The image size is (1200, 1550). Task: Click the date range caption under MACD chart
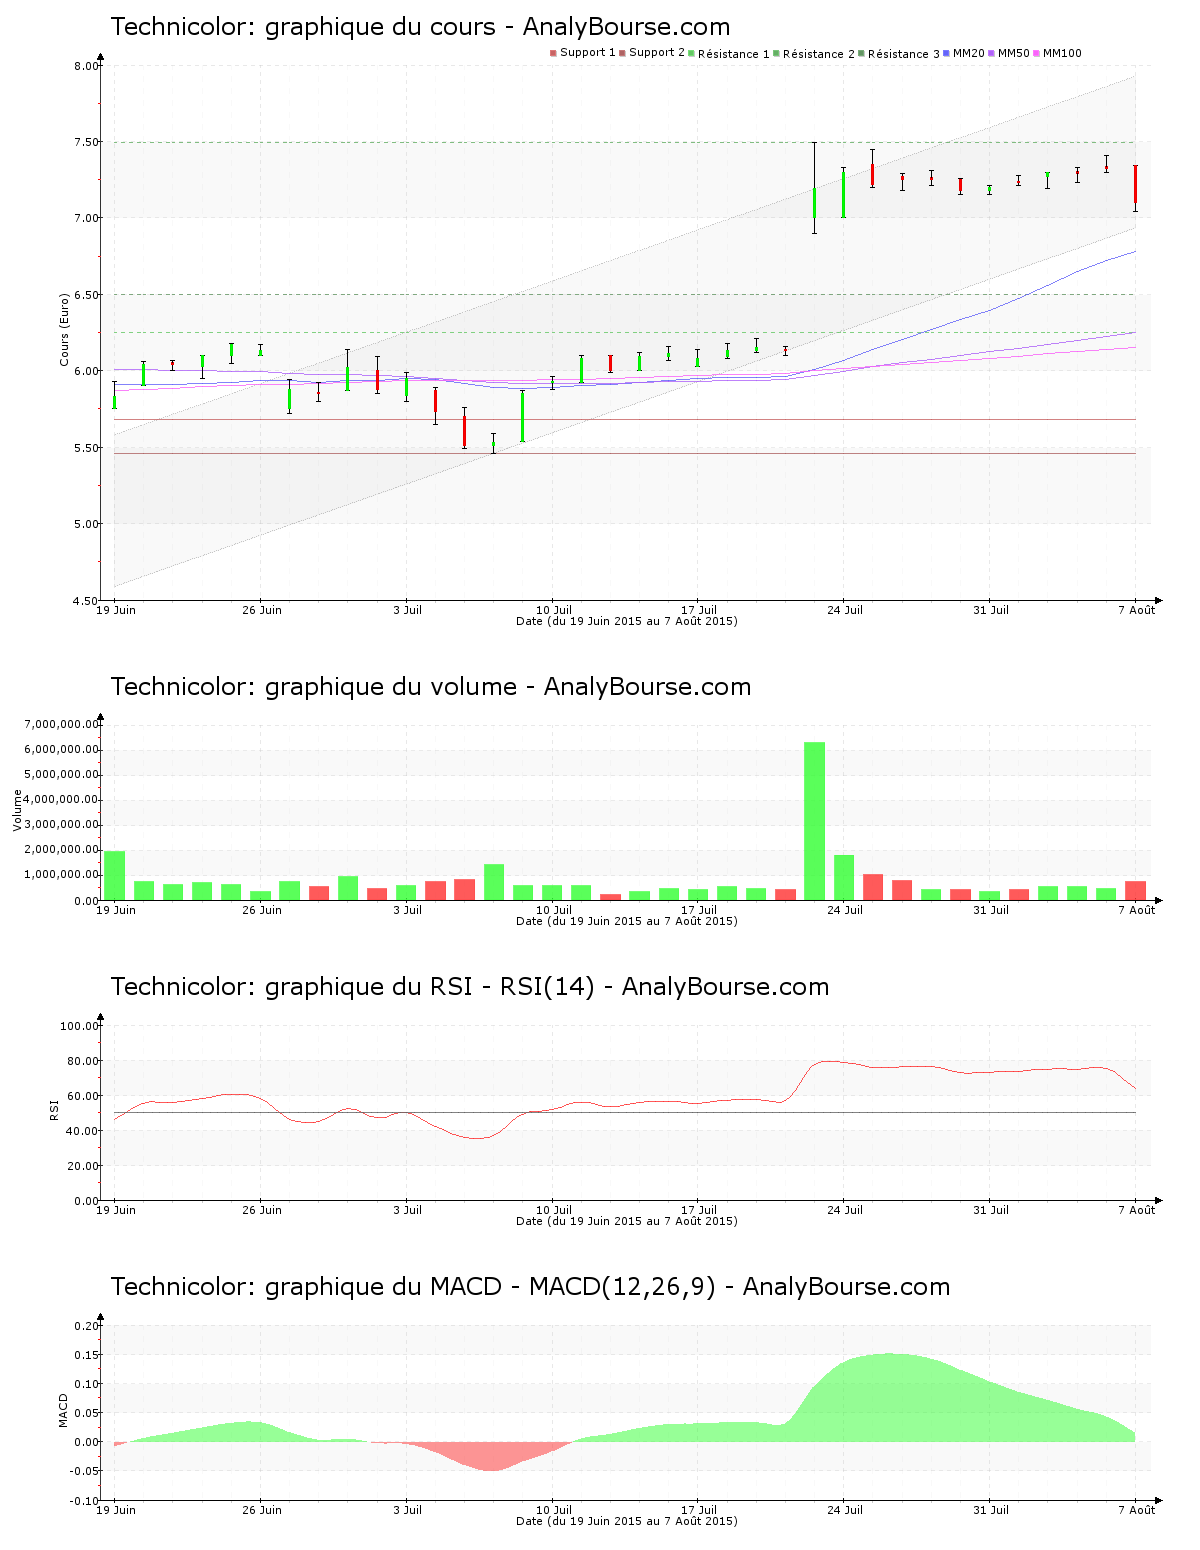click(x=627, y=1521)
